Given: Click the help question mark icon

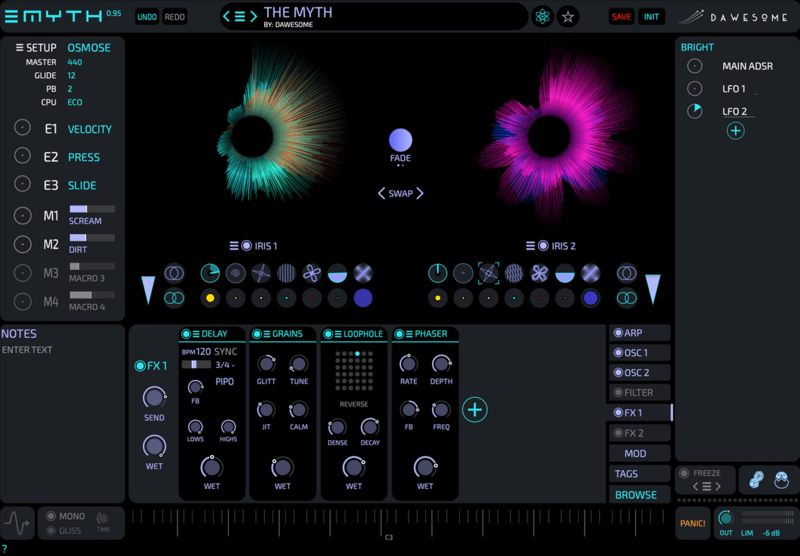Looking at the screenshot, I should 4,548.
